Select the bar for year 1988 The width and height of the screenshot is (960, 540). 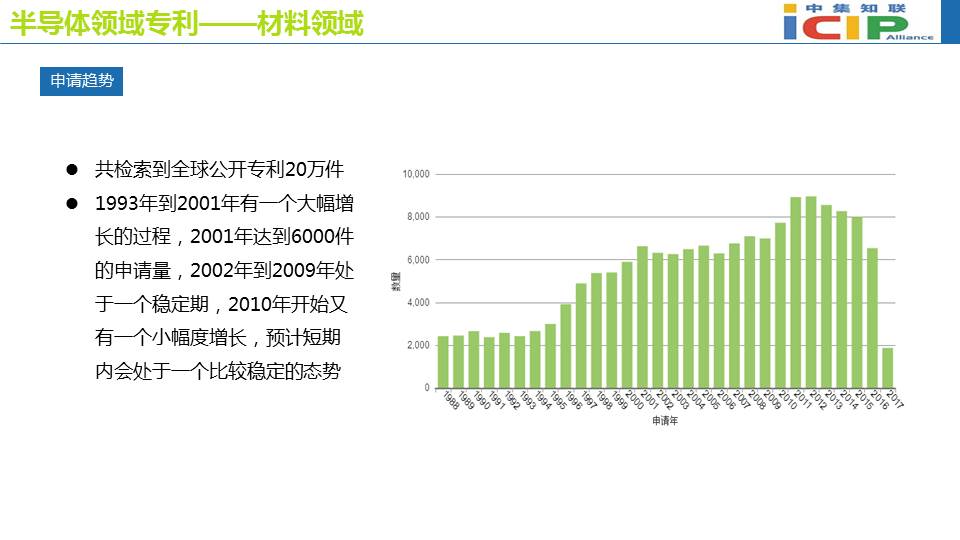[443, 362]
